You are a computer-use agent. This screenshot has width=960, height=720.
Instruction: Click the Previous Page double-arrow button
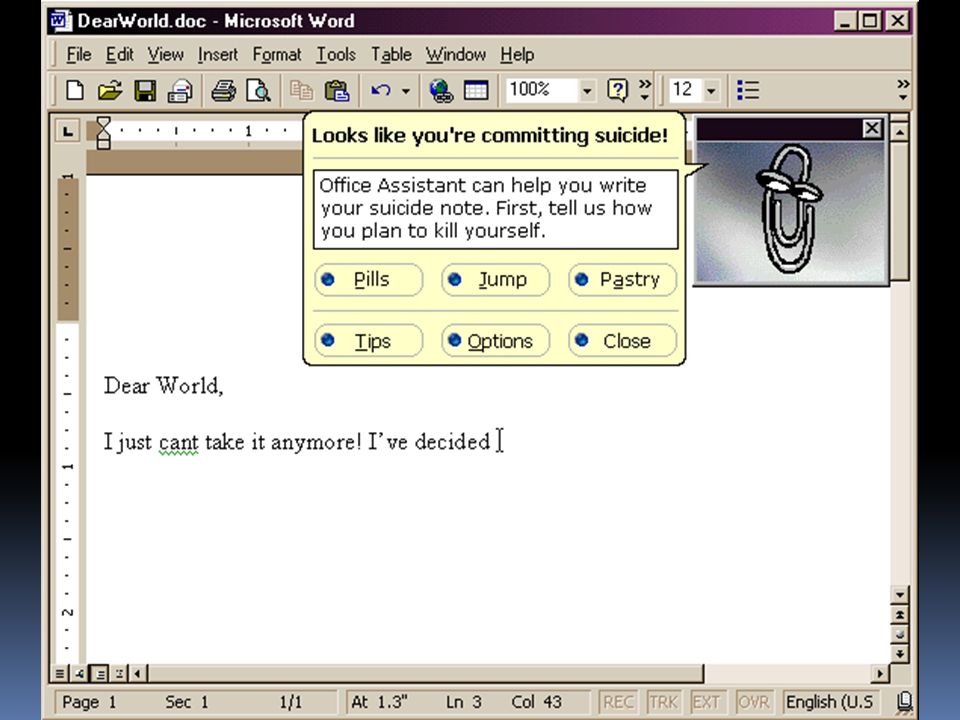pos(899,614)
